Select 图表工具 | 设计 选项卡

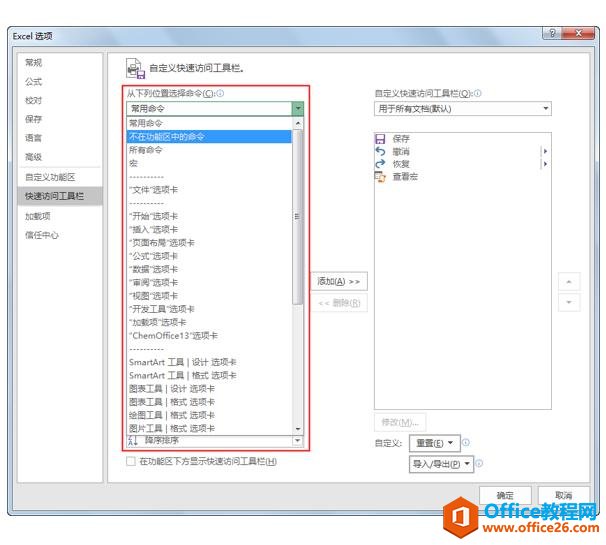[x=209, y=388]
